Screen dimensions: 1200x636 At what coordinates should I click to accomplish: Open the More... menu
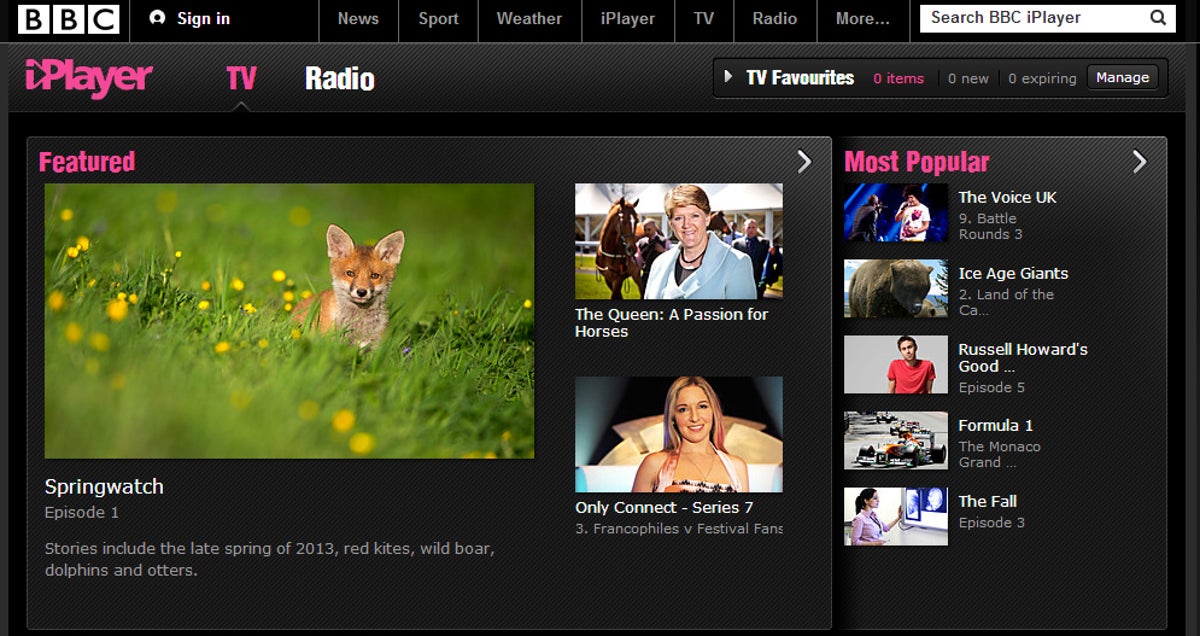coord(862,19)
